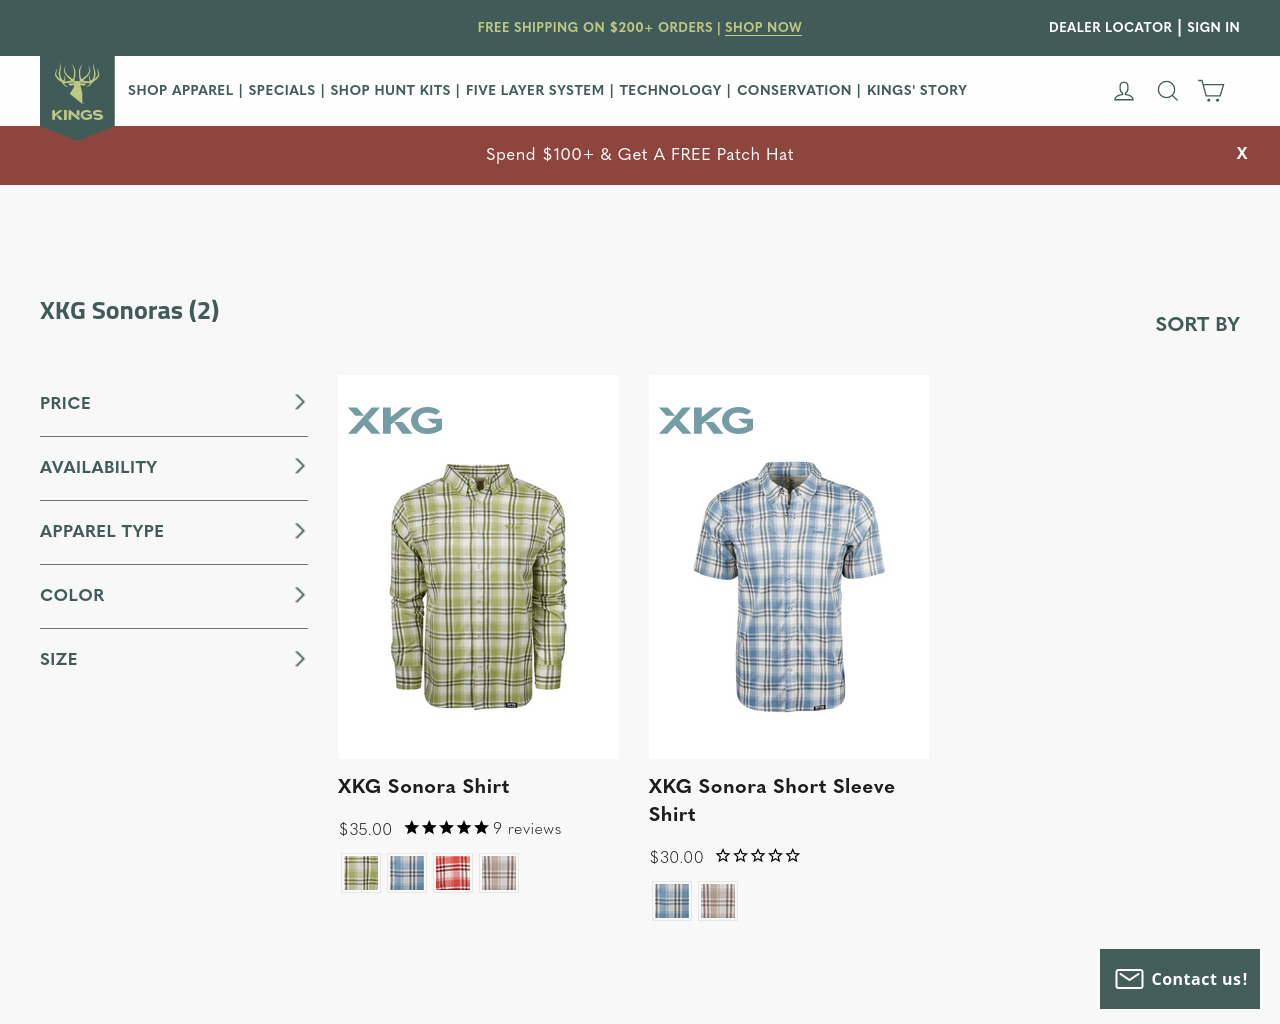This screenshot has height=1024, width=1280.
Task: Open XKG Sonora Shirt title link
Action: 424,786
